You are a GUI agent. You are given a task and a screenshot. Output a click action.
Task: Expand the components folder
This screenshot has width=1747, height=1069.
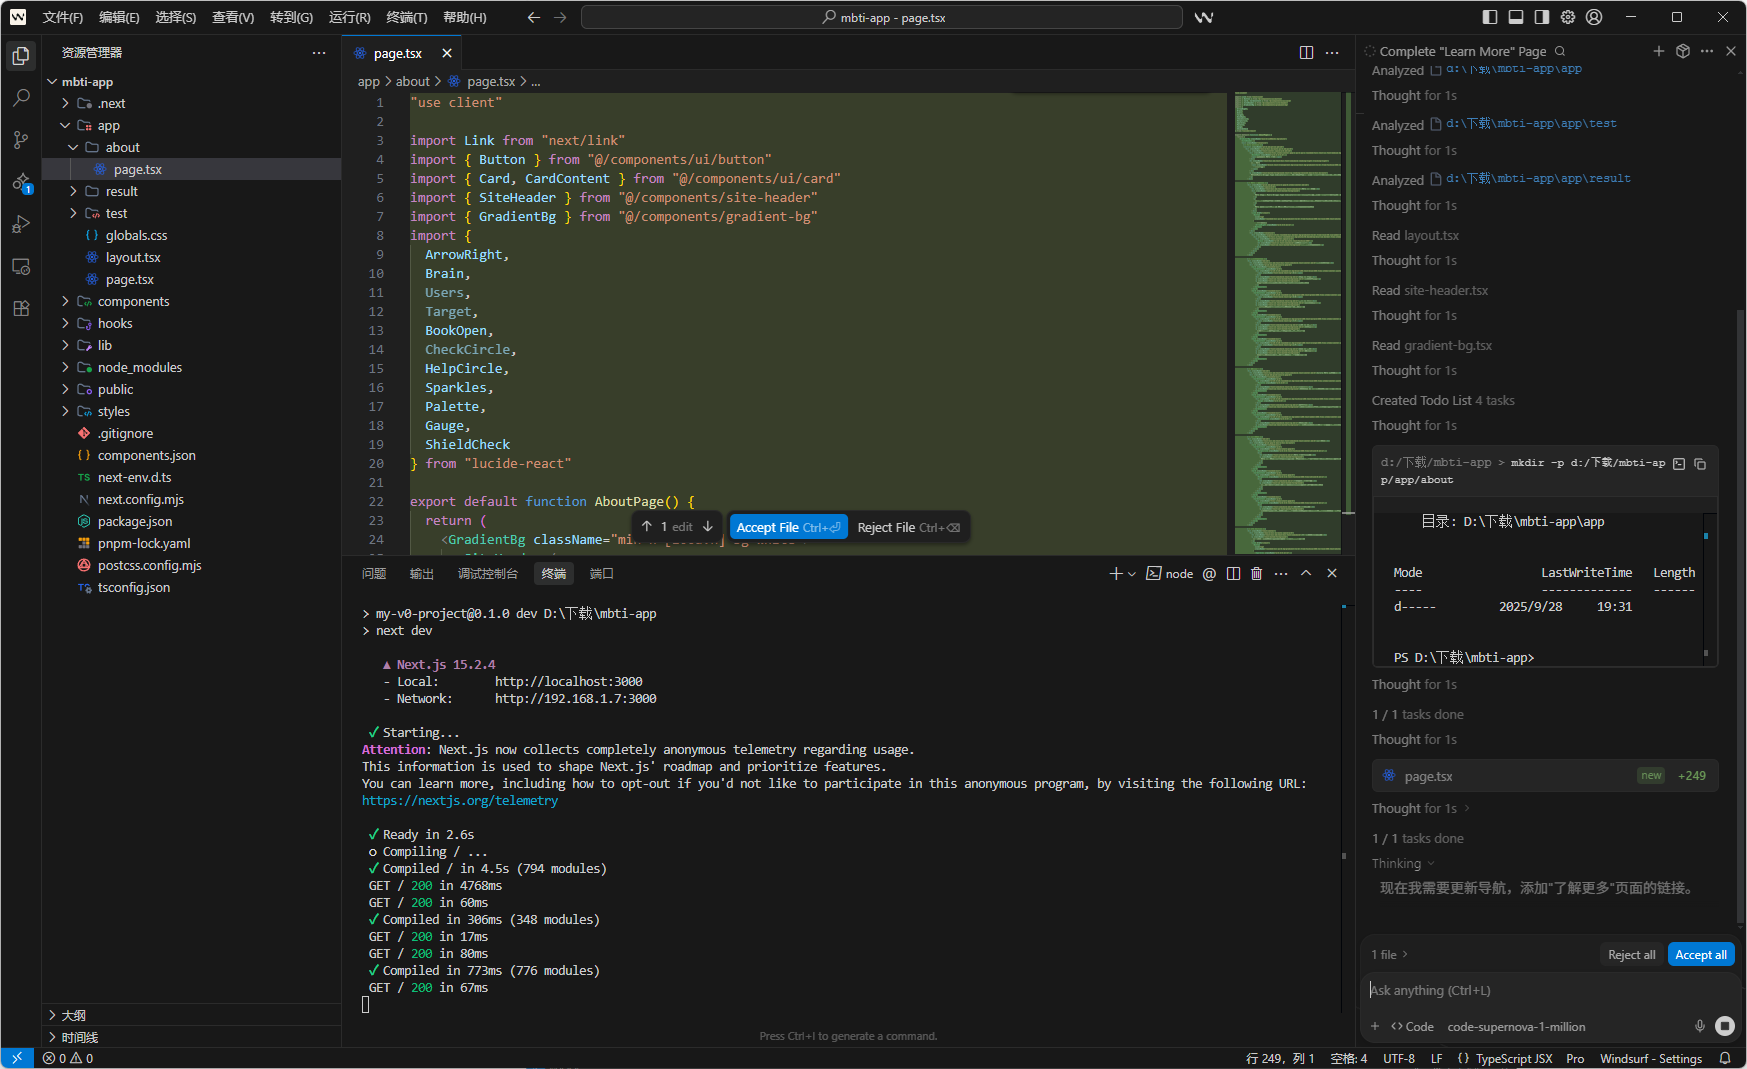tap(133, 302)
